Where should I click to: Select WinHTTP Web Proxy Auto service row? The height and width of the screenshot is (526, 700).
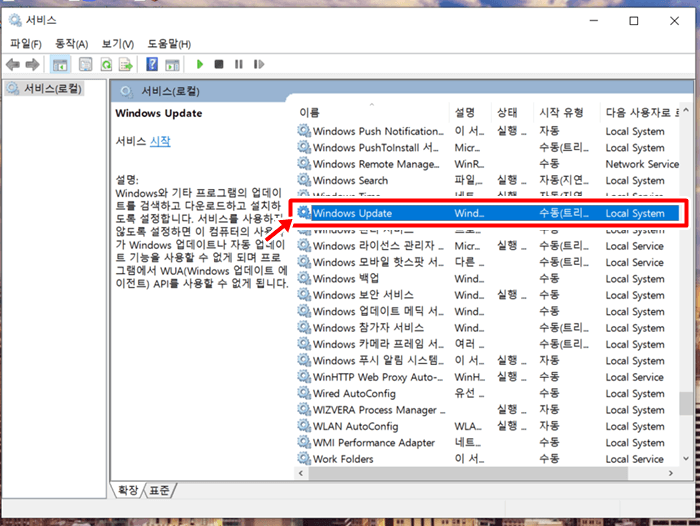(488, 377)
